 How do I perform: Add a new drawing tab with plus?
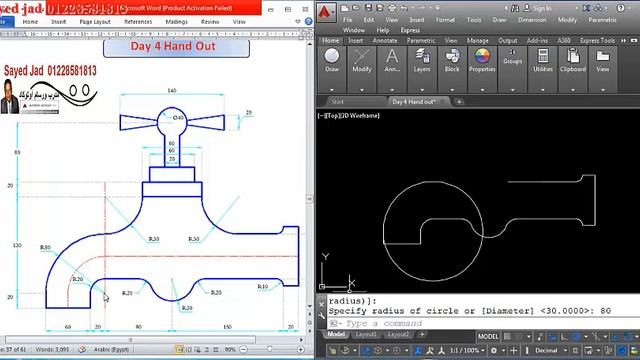(459, 102)
